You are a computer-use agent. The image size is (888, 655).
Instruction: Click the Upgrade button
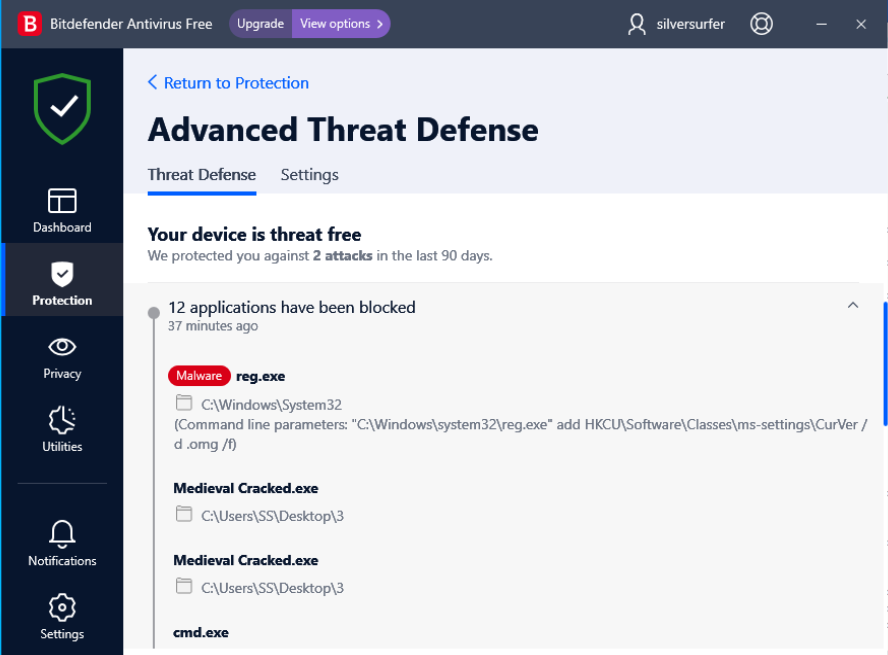(x=261, y=24)
